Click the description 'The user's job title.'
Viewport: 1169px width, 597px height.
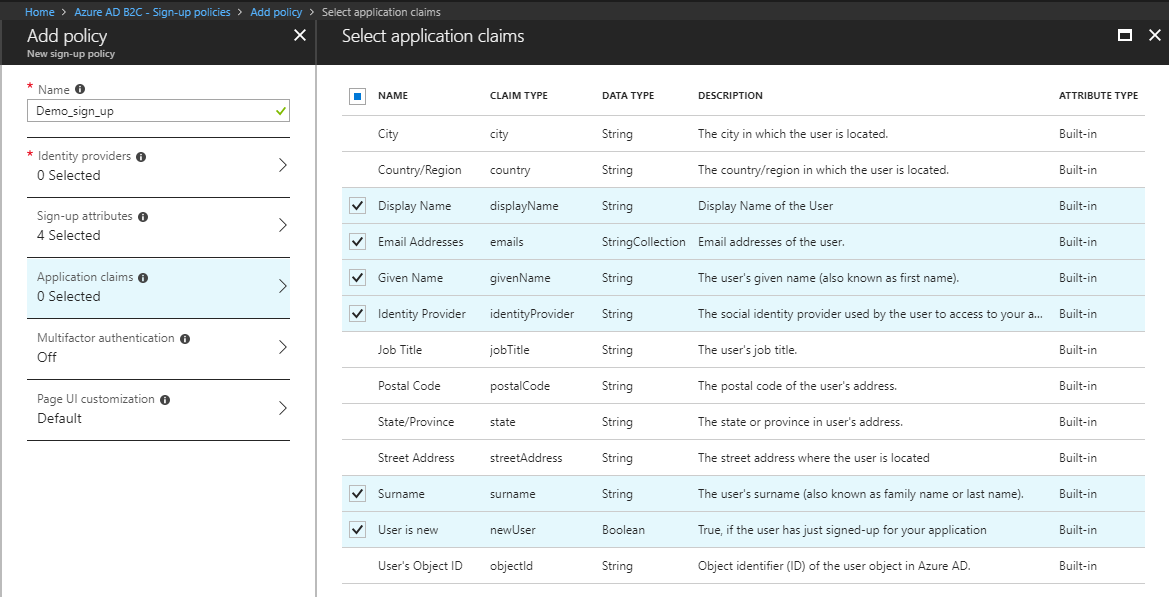pyautogui.click(x=748, y=350)
